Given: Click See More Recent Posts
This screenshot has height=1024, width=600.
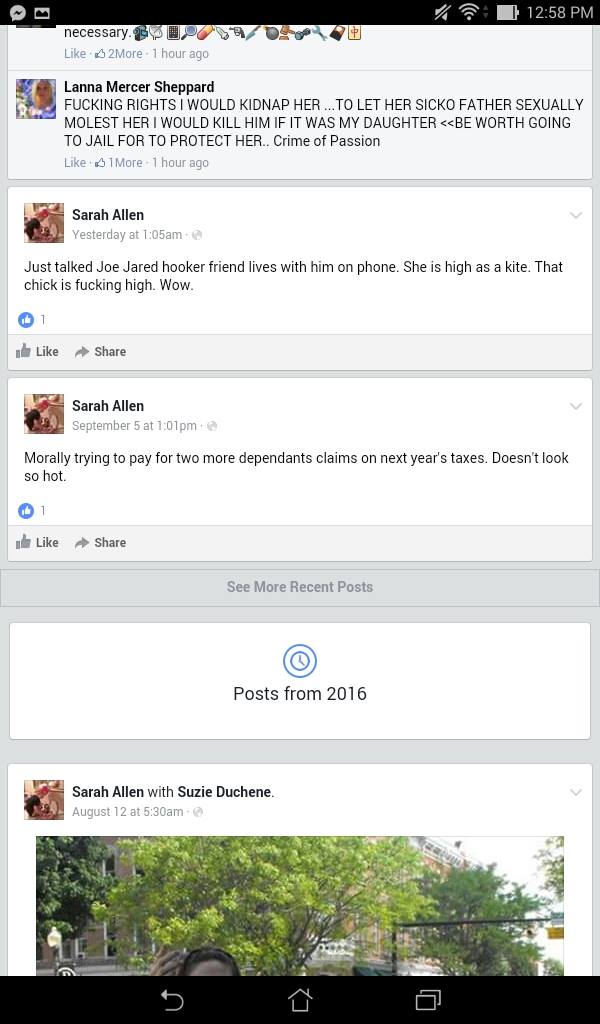Looking at the screenshot, I should (x=300, y=587).
